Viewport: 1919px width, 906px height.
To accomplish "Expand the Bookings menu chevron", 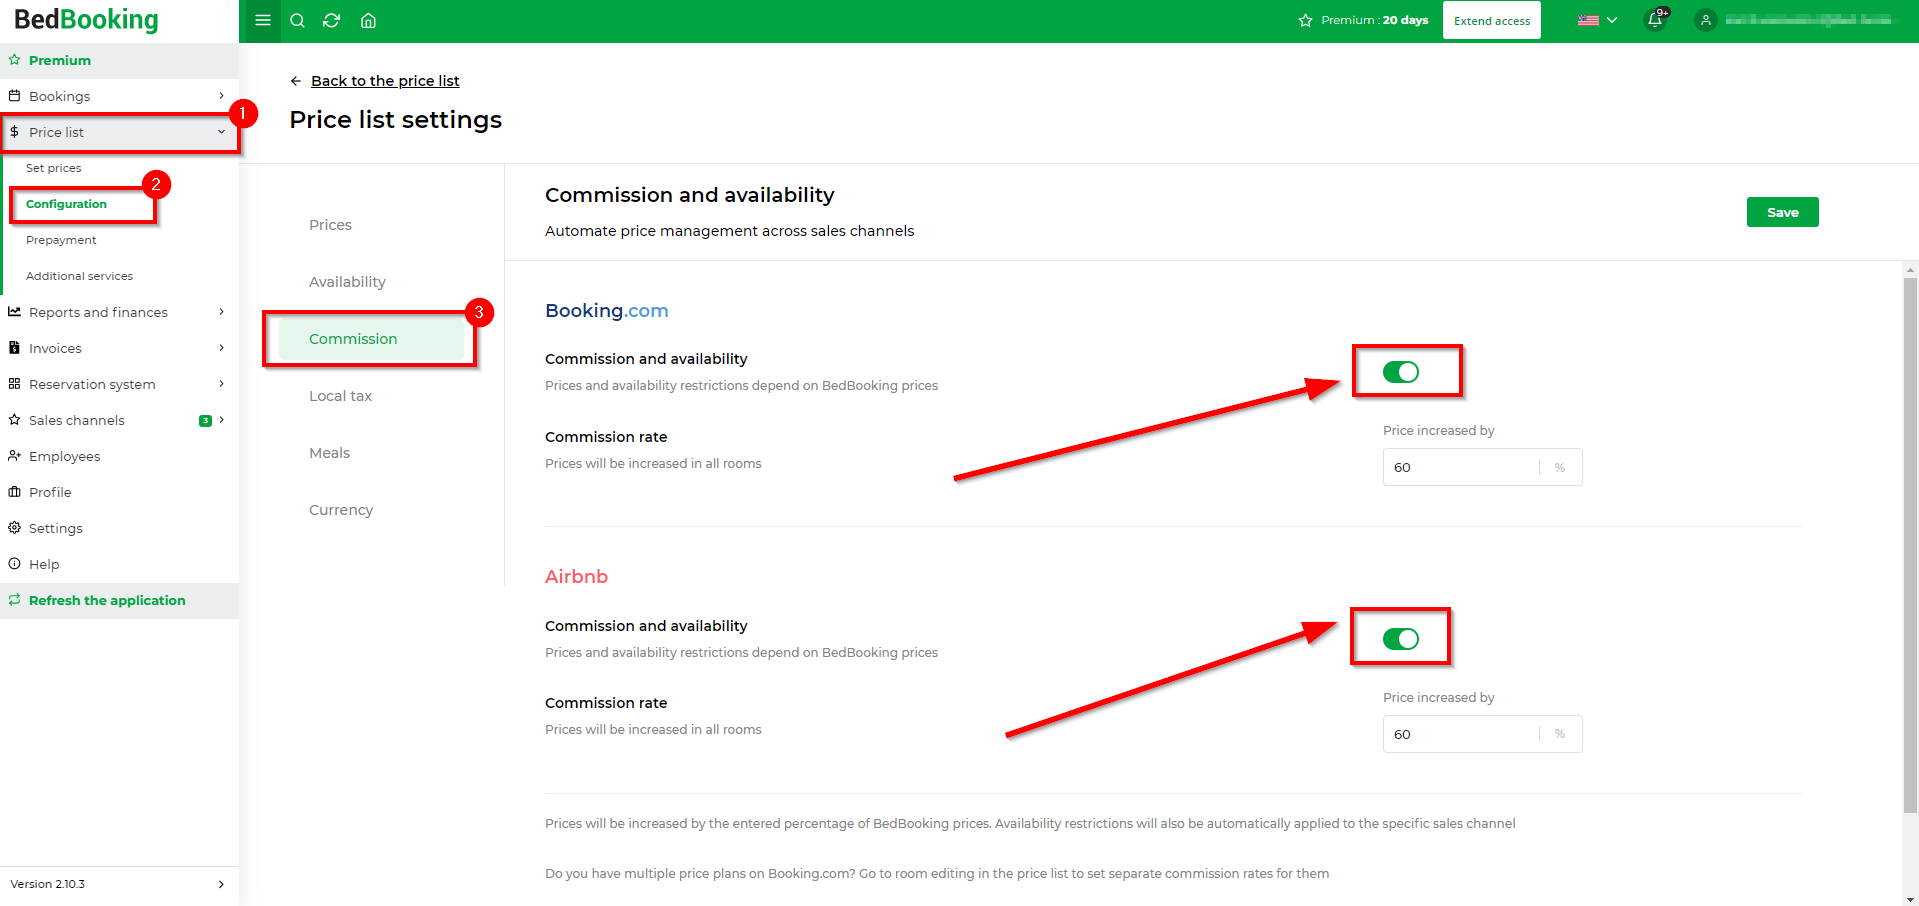I will click(221, 96).
